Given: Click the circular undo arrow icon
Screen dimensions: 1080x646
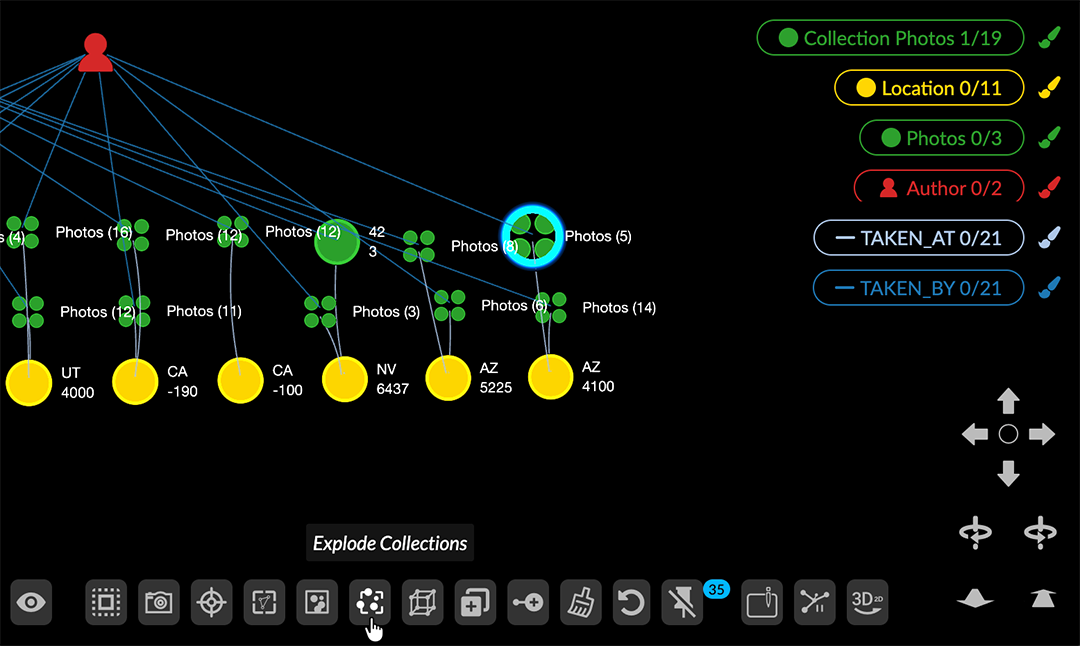Looking at the screenshot, I should click(632, 603).
